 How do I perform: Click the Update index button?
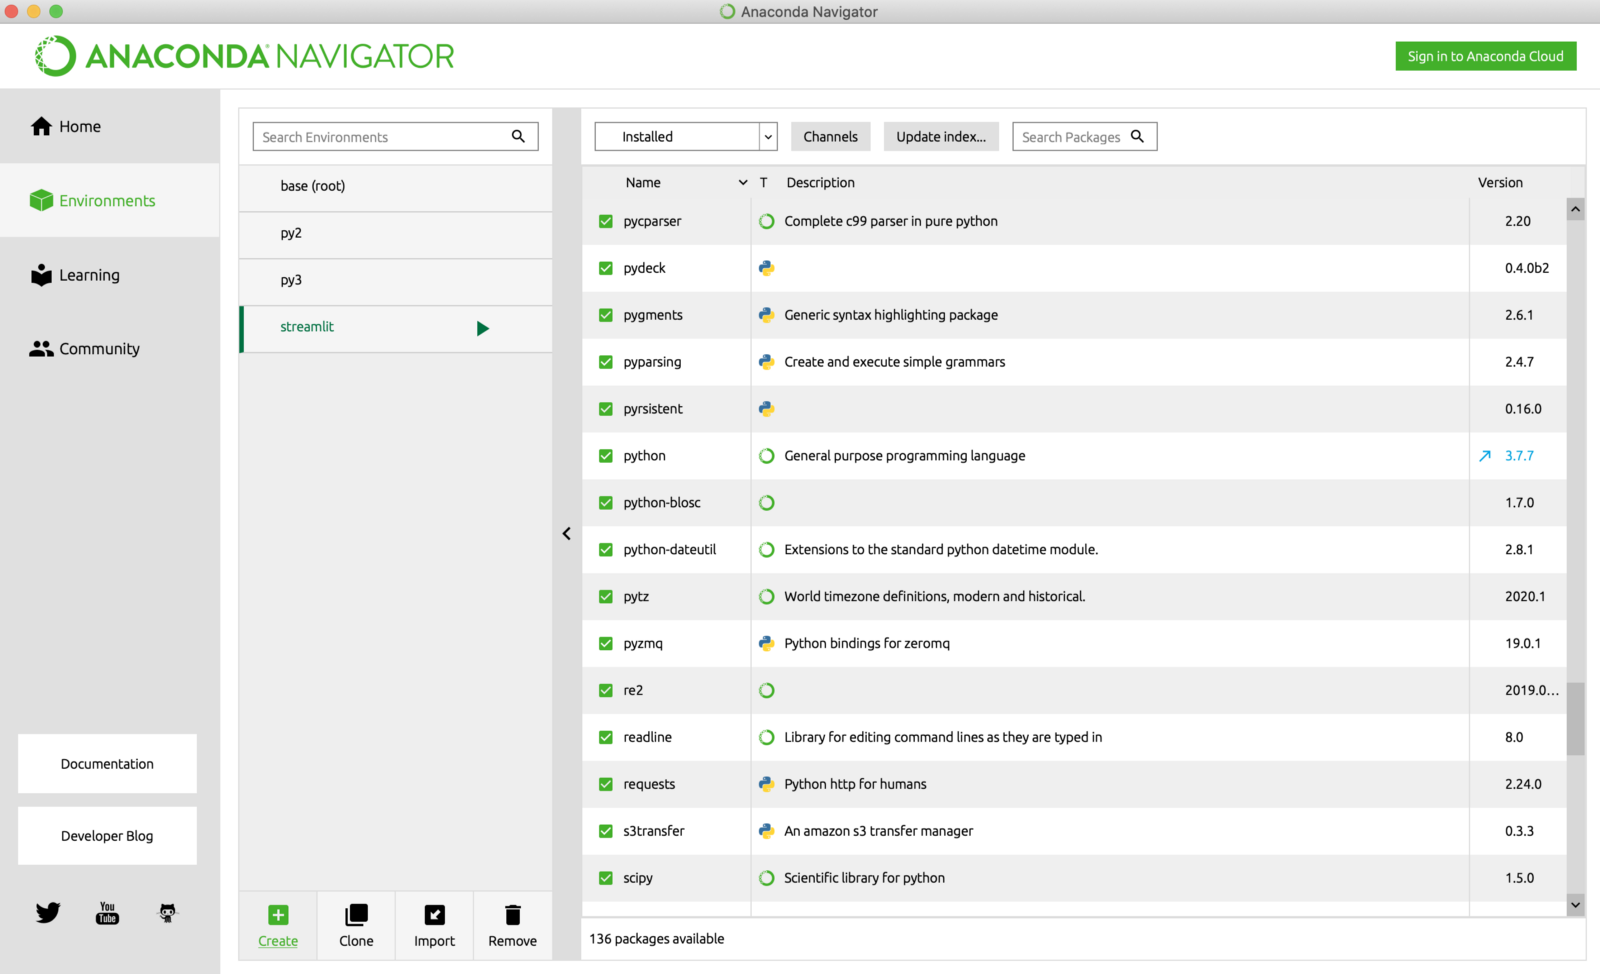coord(941,137)
